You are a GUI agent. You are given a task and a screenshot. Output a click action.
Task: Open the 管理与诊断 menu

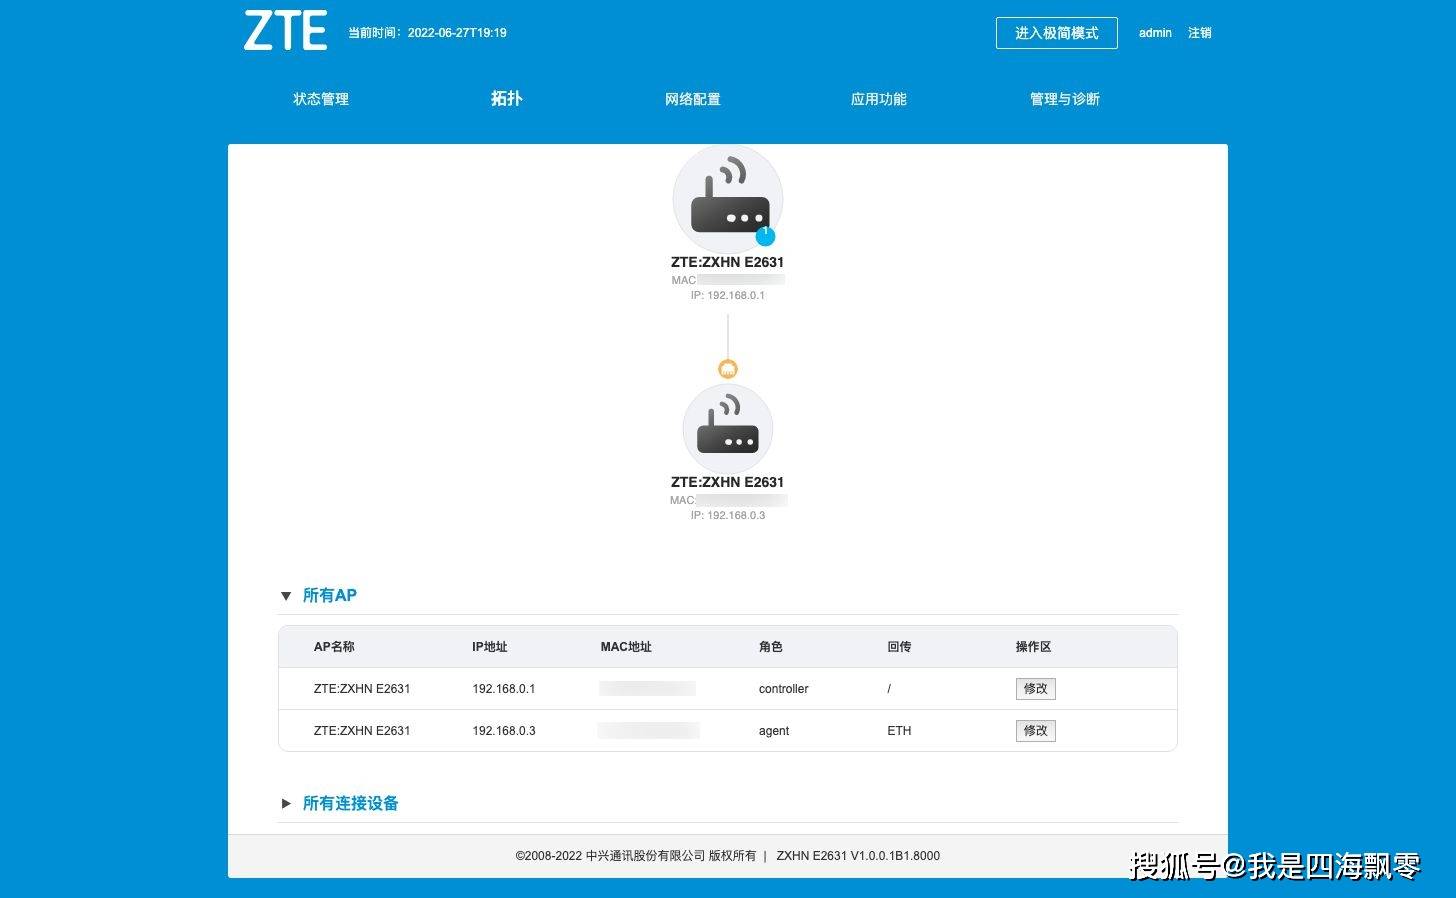1064,99
